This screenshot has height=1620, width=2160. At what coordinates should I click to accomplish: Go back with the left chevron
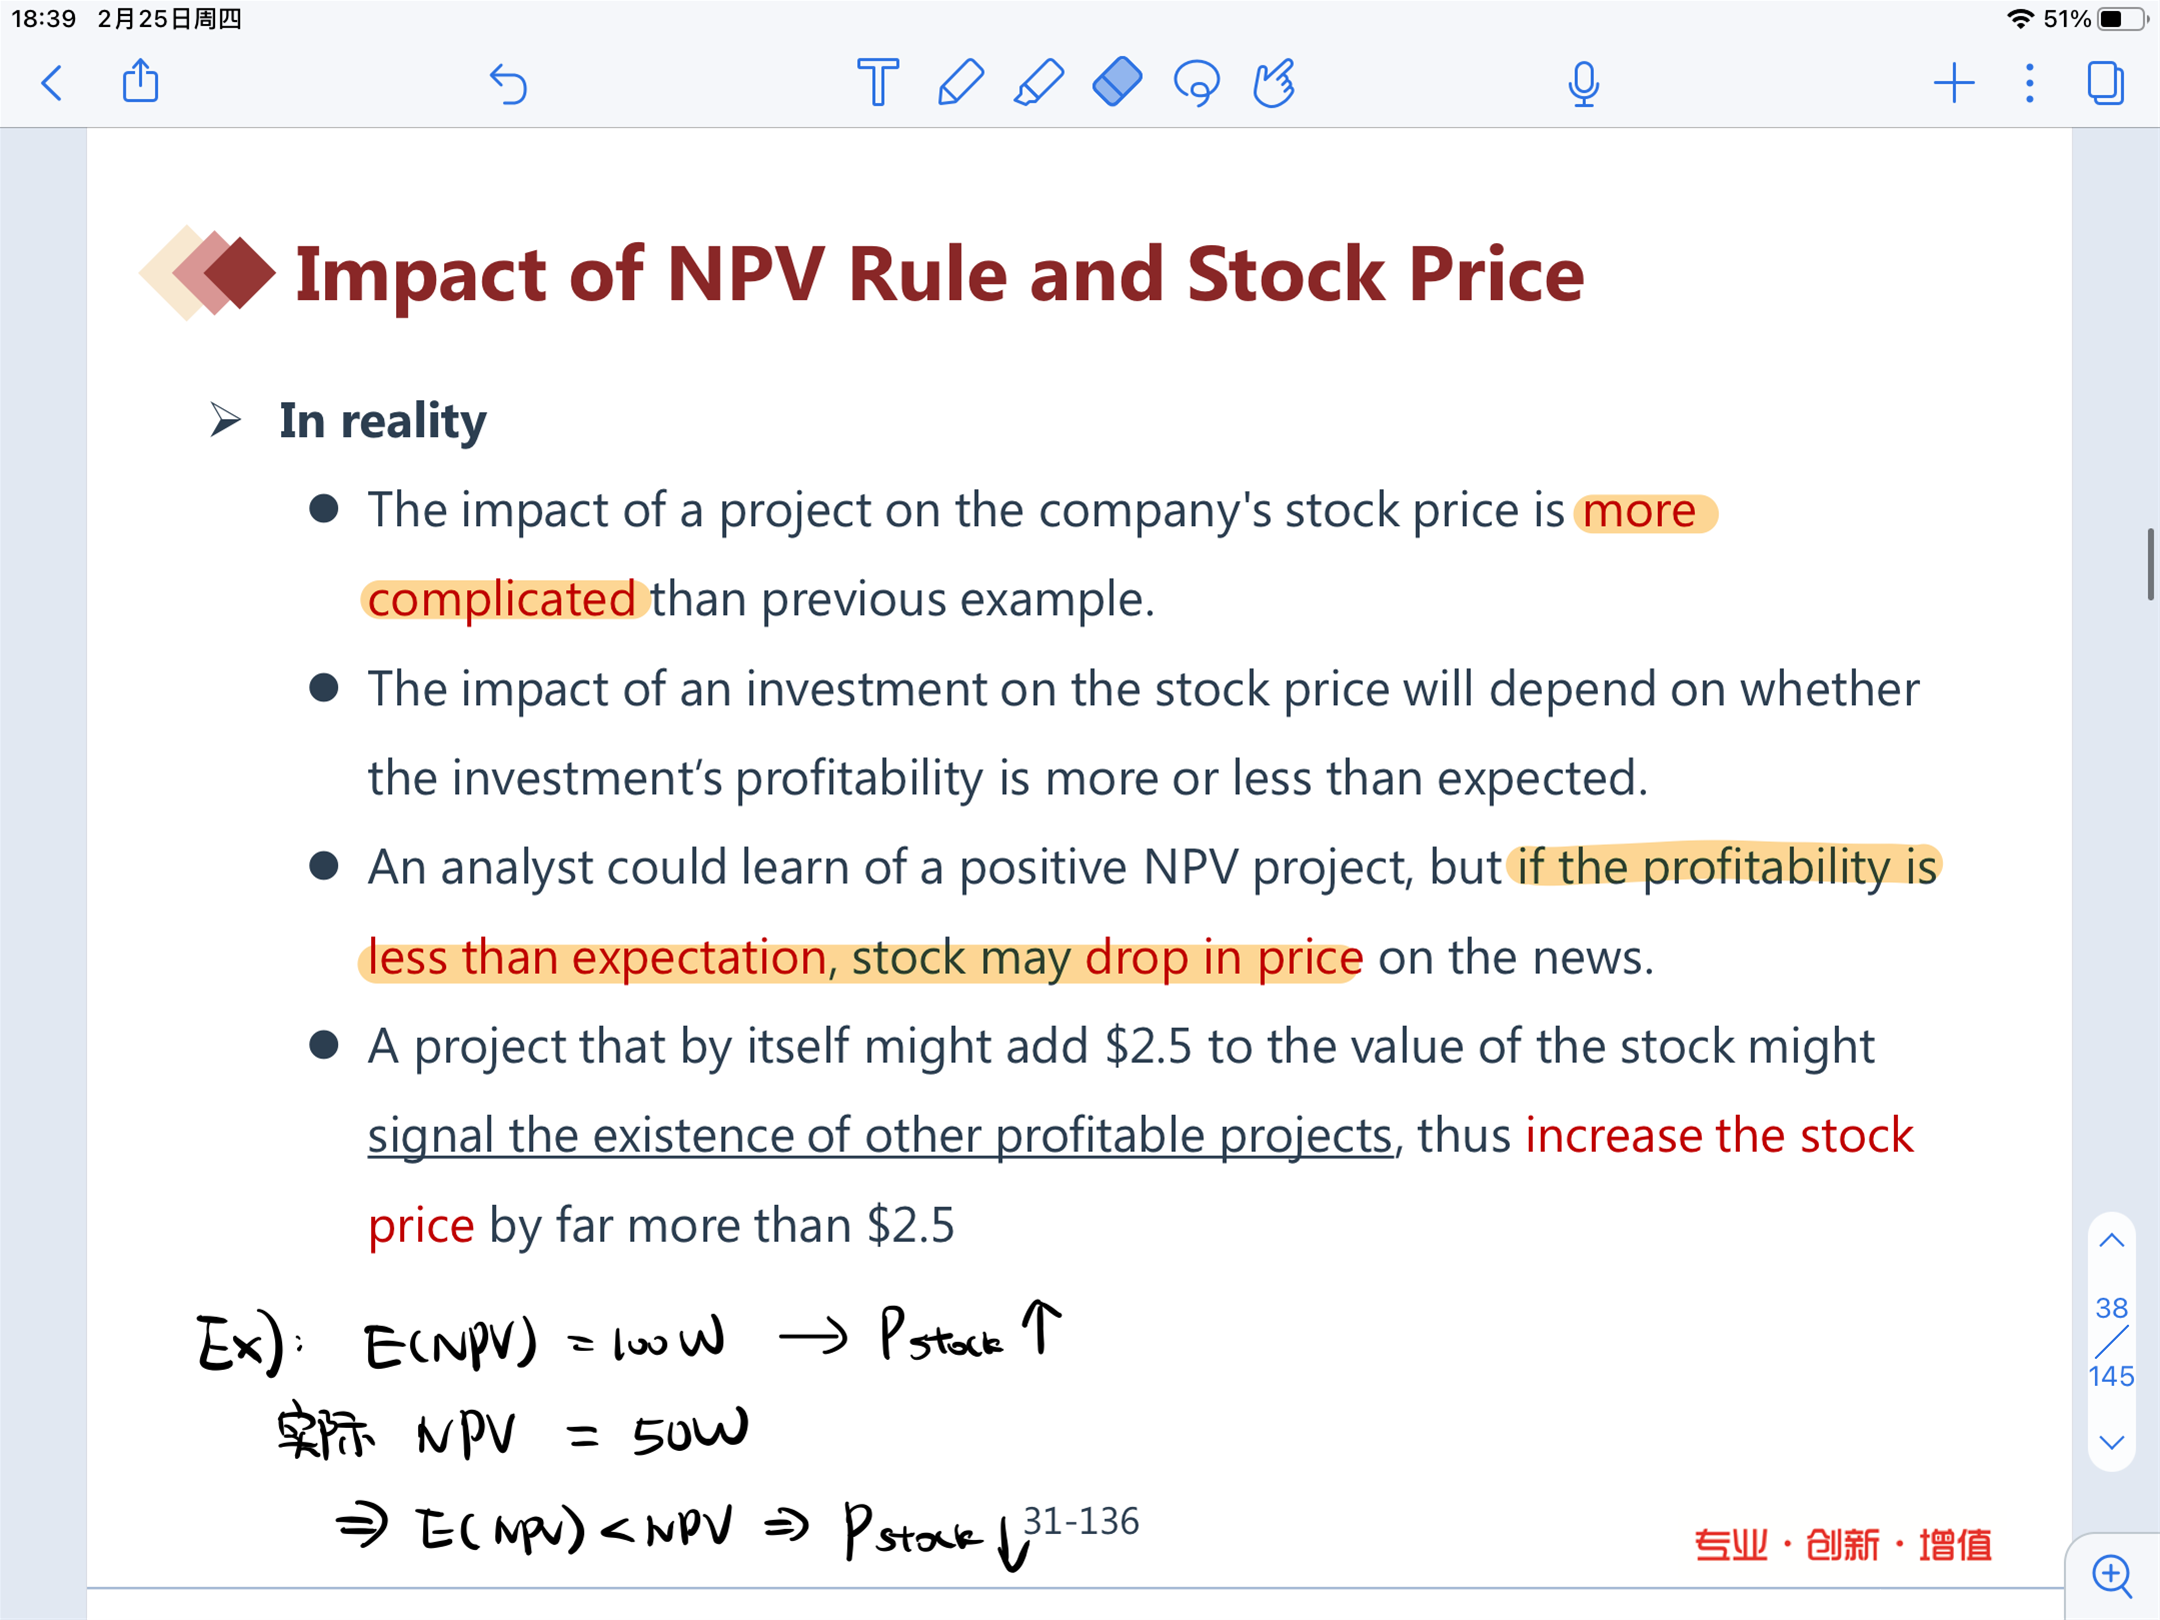[x=53, y=83]
